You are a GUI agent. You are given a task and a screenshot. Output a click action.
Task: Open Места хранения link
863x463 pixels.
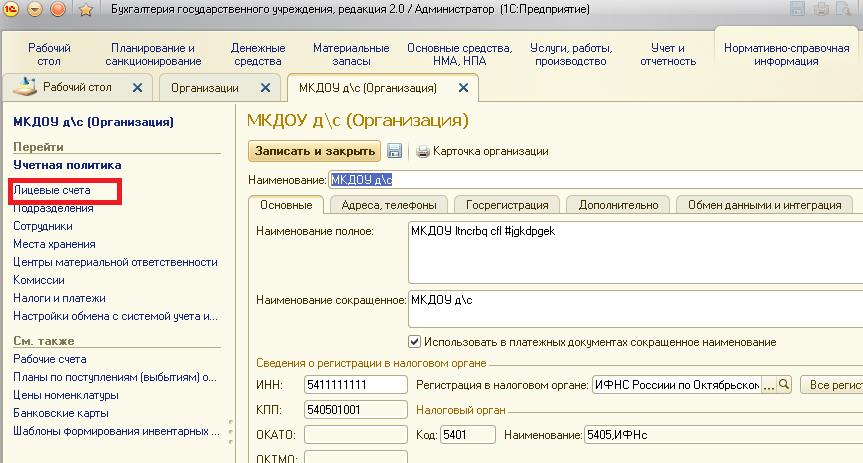tap(54, 244)
